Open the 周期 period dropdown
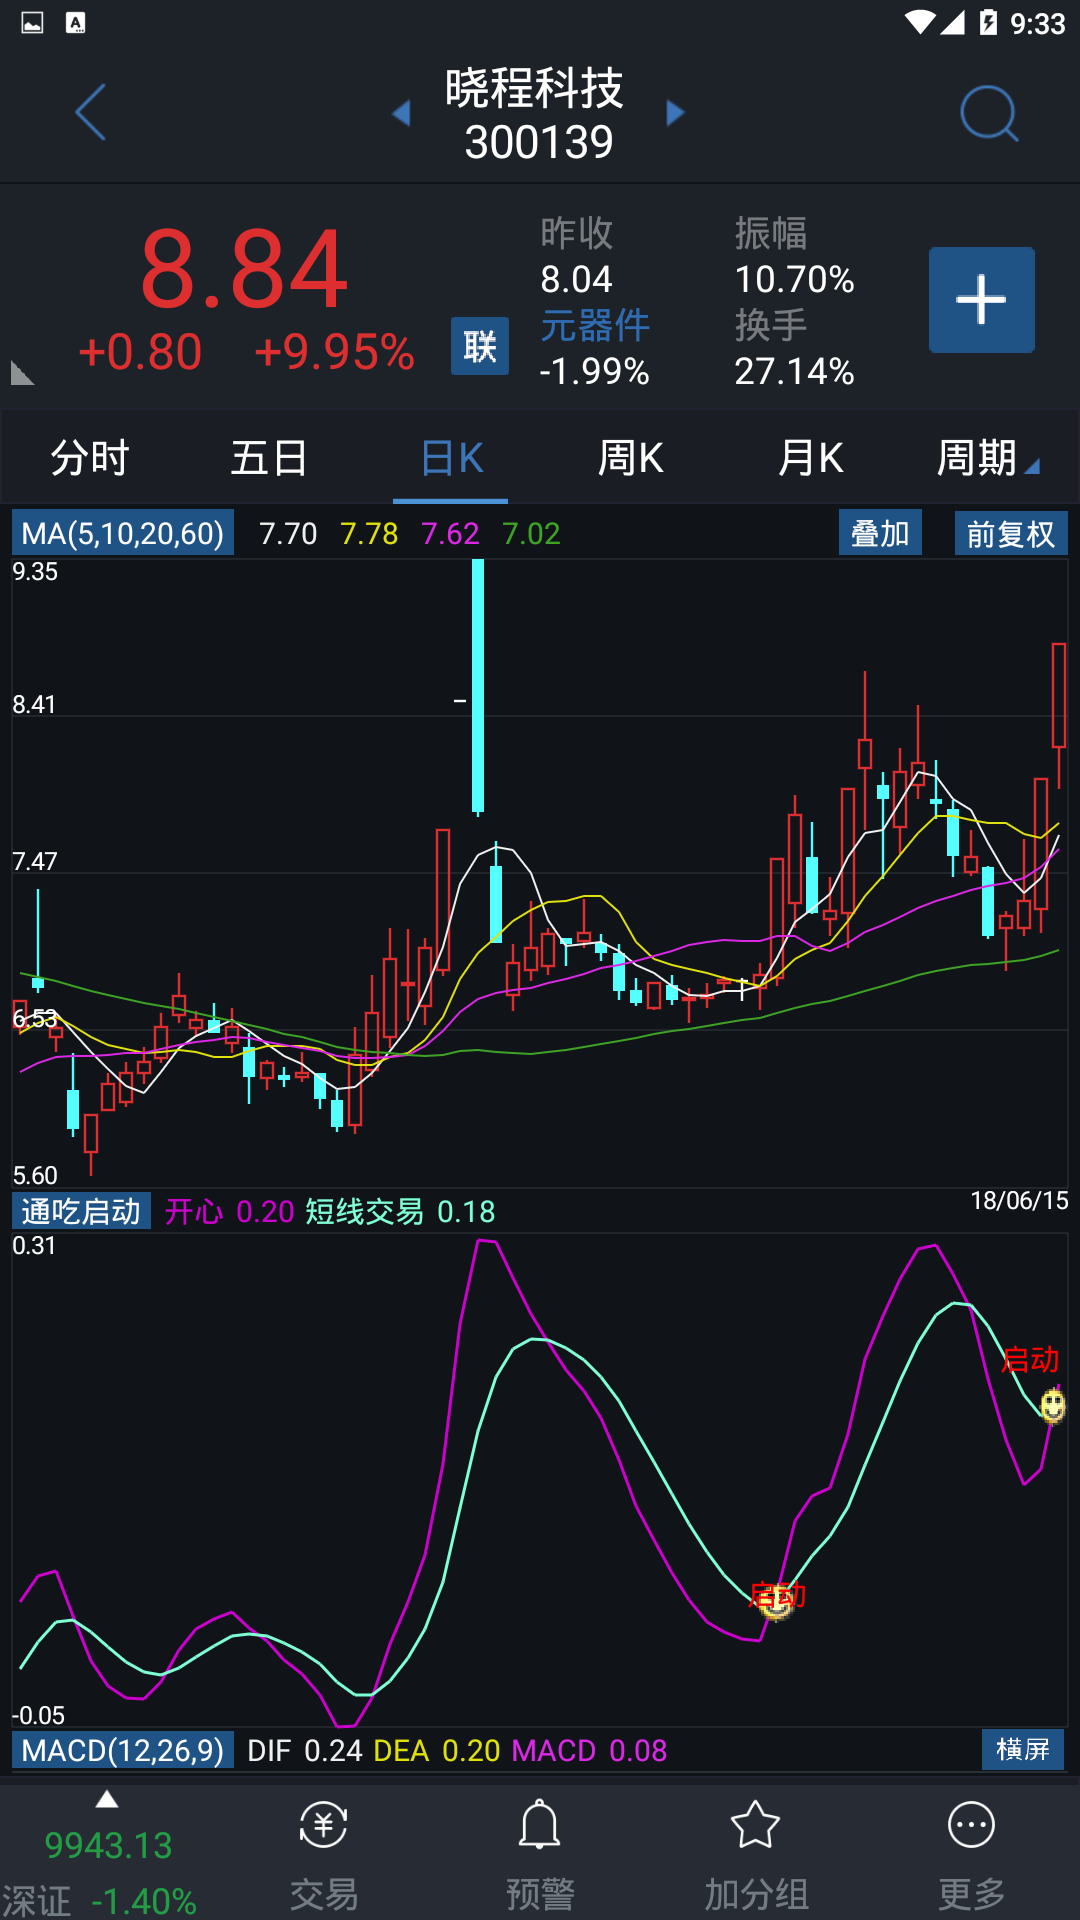The width and height of the screenshot is (1080, 1920). tap(987, 458)
